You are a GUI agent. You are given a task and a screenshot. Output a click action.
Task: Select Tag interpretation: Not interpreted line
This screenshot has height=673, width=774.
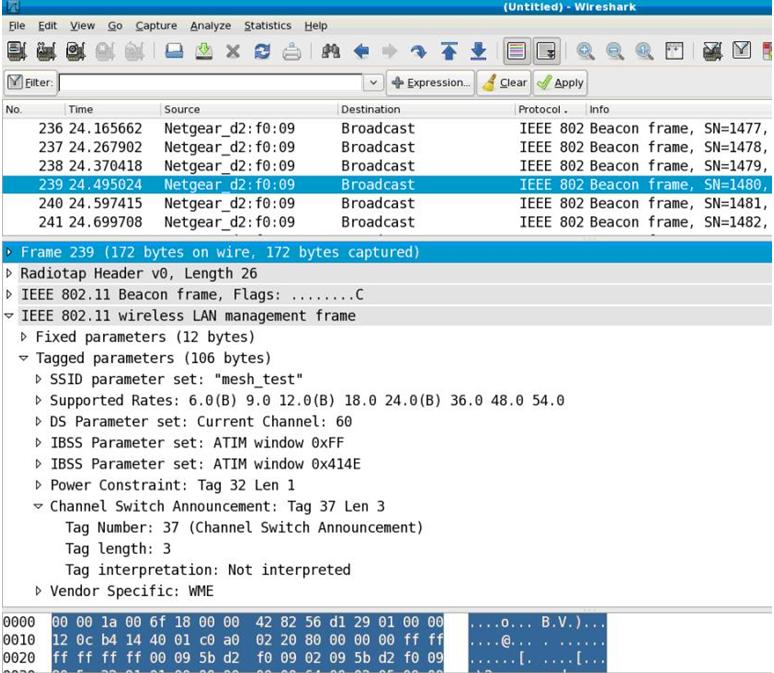(208, 570)
